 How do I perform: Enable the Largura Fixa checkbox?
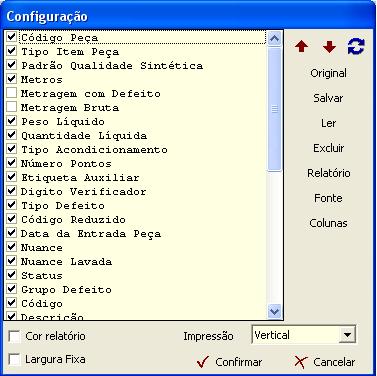15,360
